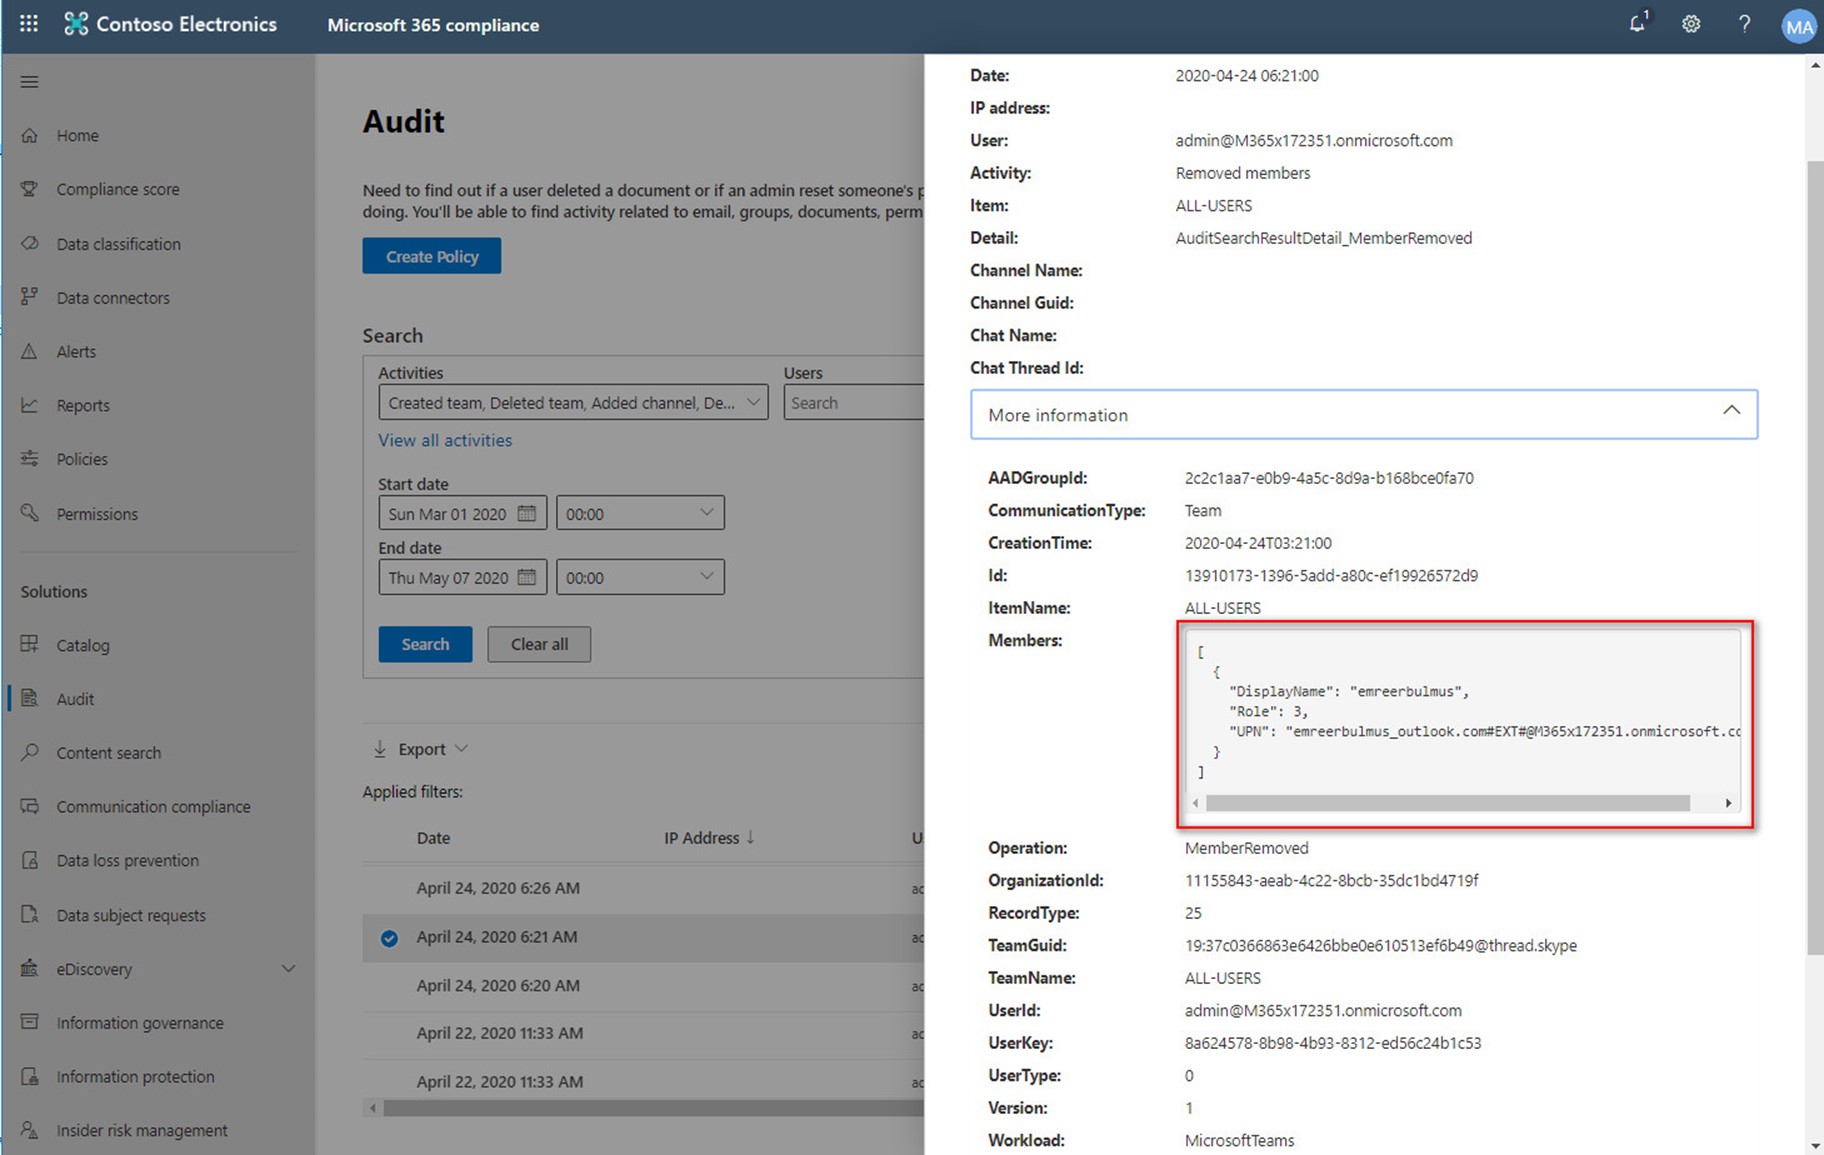This screenshot has width=1824, height=1155.
Task: Open Information governance page
Action: click(140, 1022)
